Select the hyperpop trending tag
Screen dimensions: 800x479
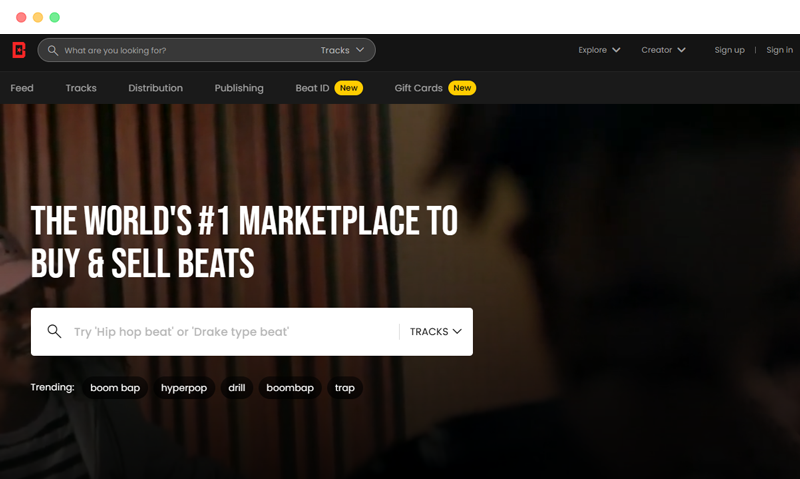tap(184, 388)
